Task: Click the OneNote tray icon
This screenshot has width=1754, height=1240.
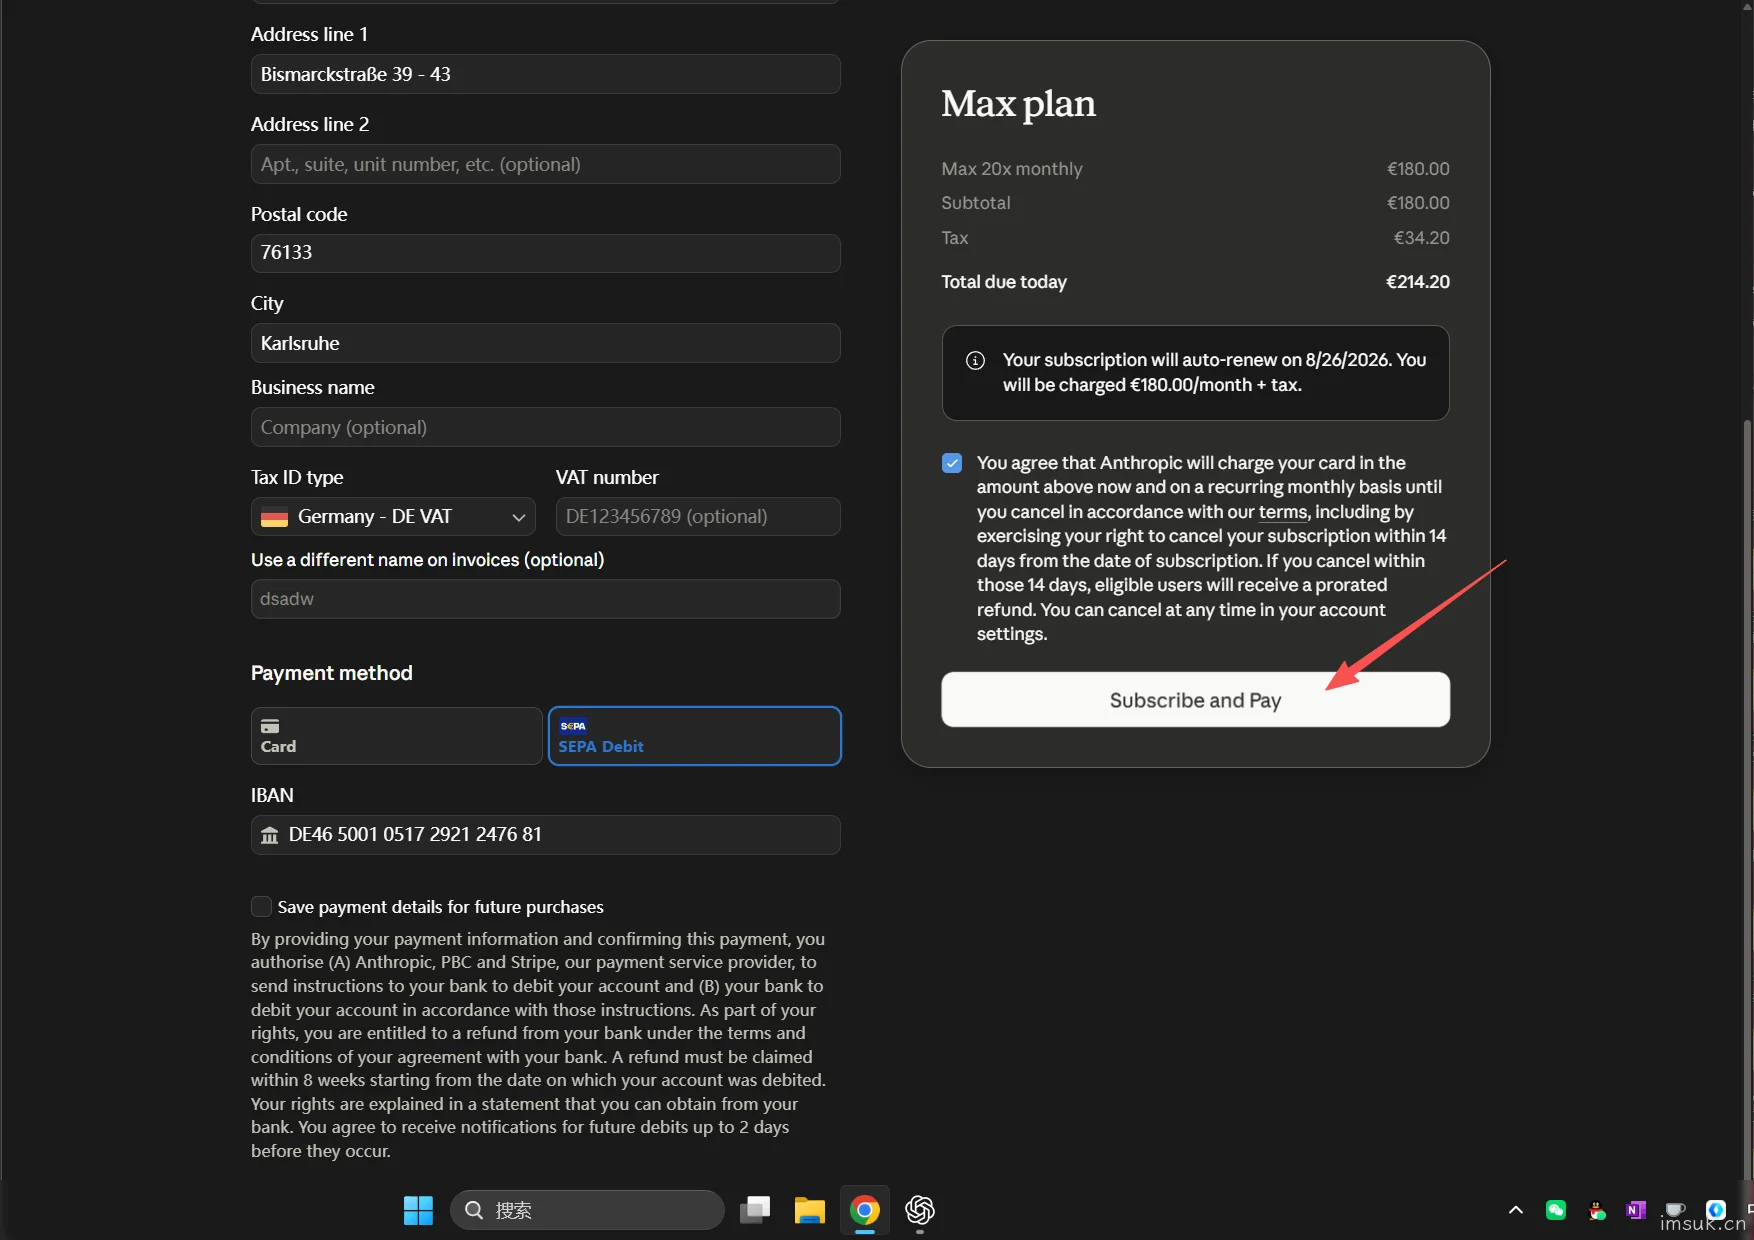Action: pyautogui.click(x=1636, y=1210)
